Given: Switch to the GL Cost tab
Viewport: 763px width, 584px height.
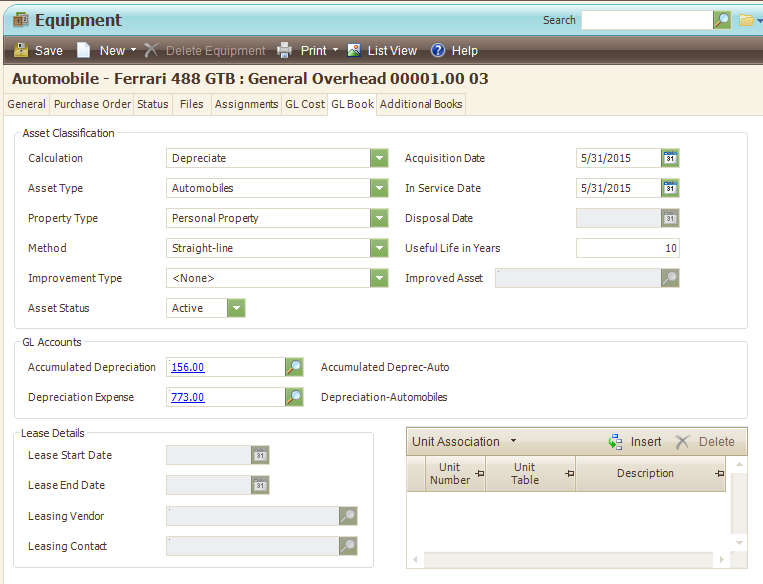Looking at the screenshot, I should point(305,104).
